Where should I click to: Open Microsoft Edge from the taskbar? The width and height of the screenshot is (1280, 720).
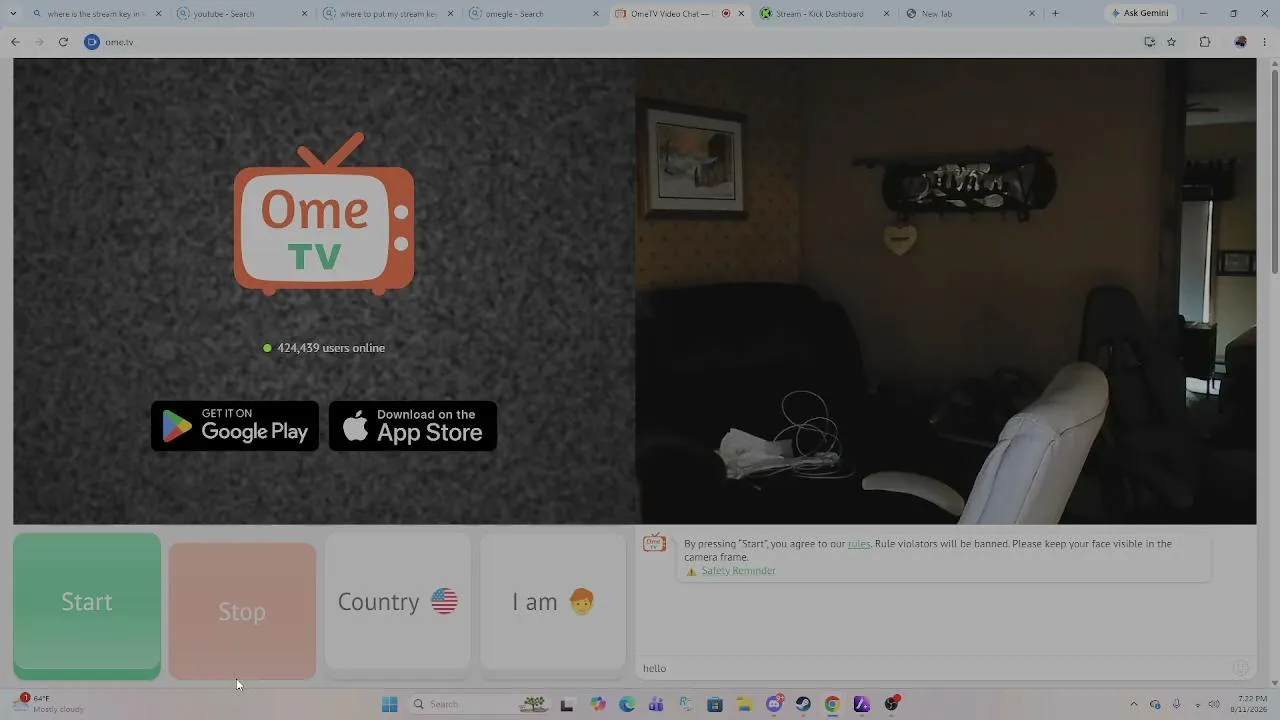[x=627, y=704]
